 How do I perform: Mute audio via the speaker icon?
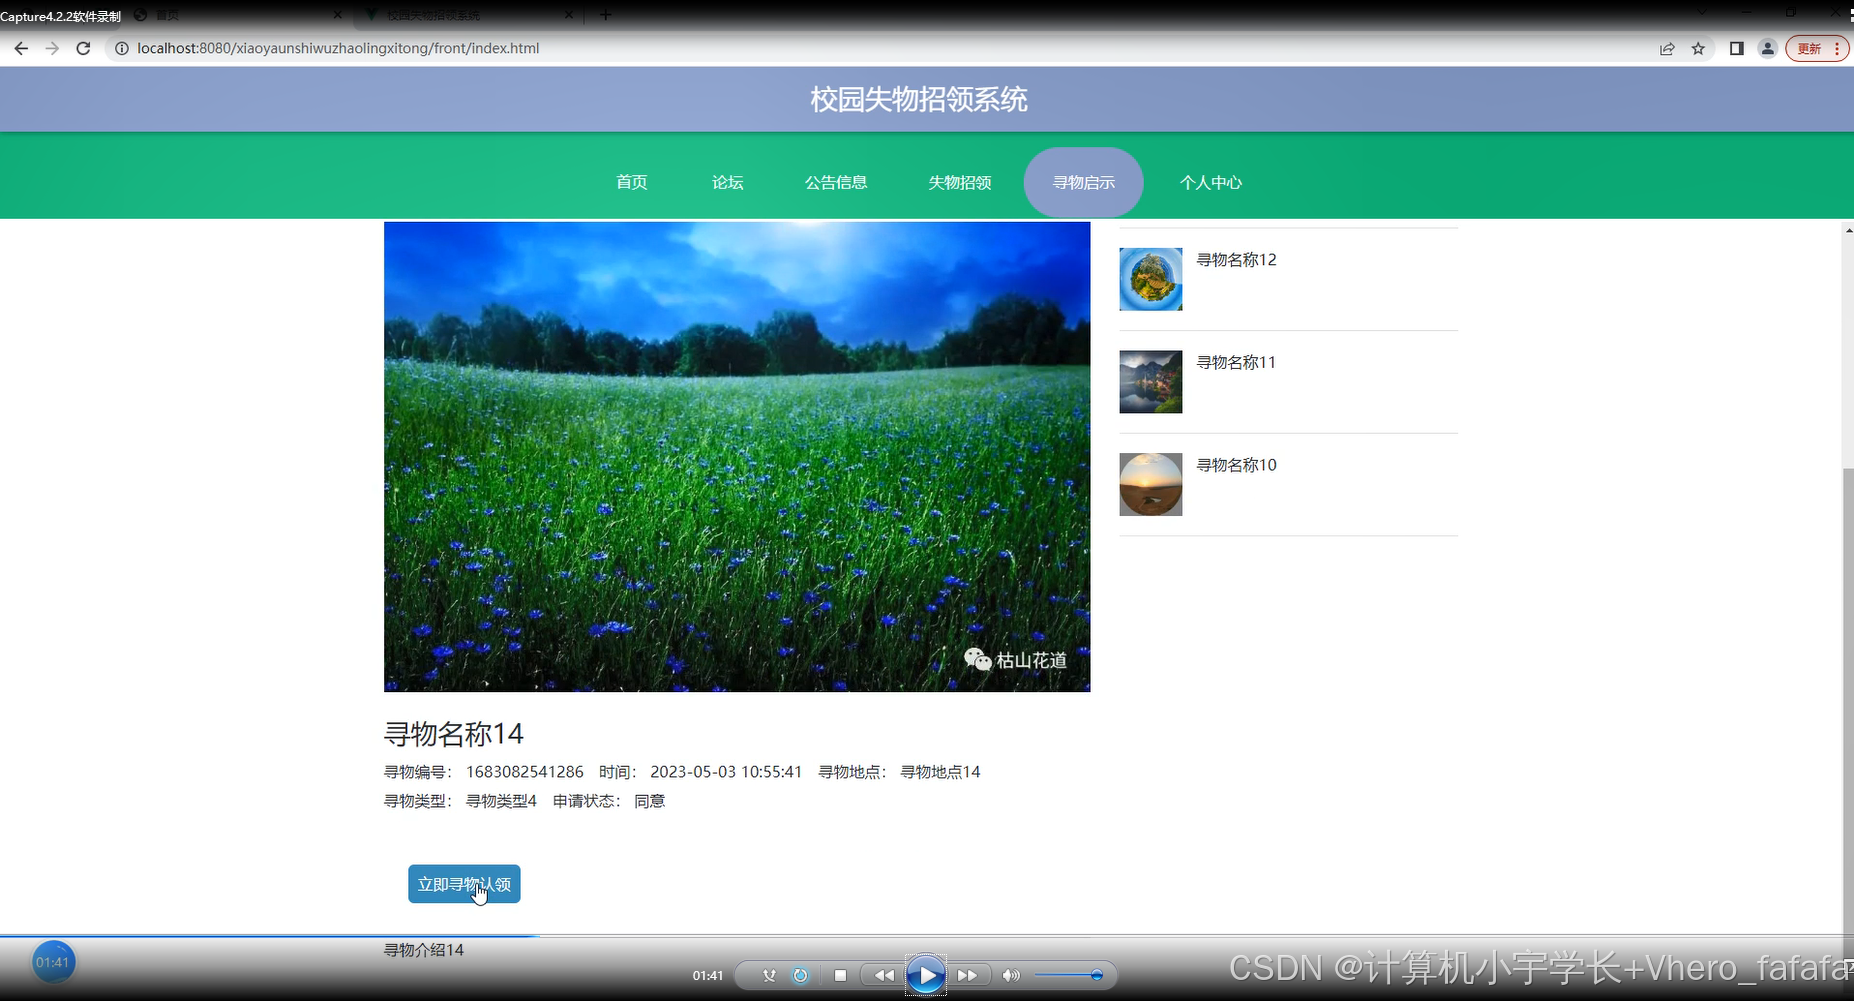(1011, 974)
